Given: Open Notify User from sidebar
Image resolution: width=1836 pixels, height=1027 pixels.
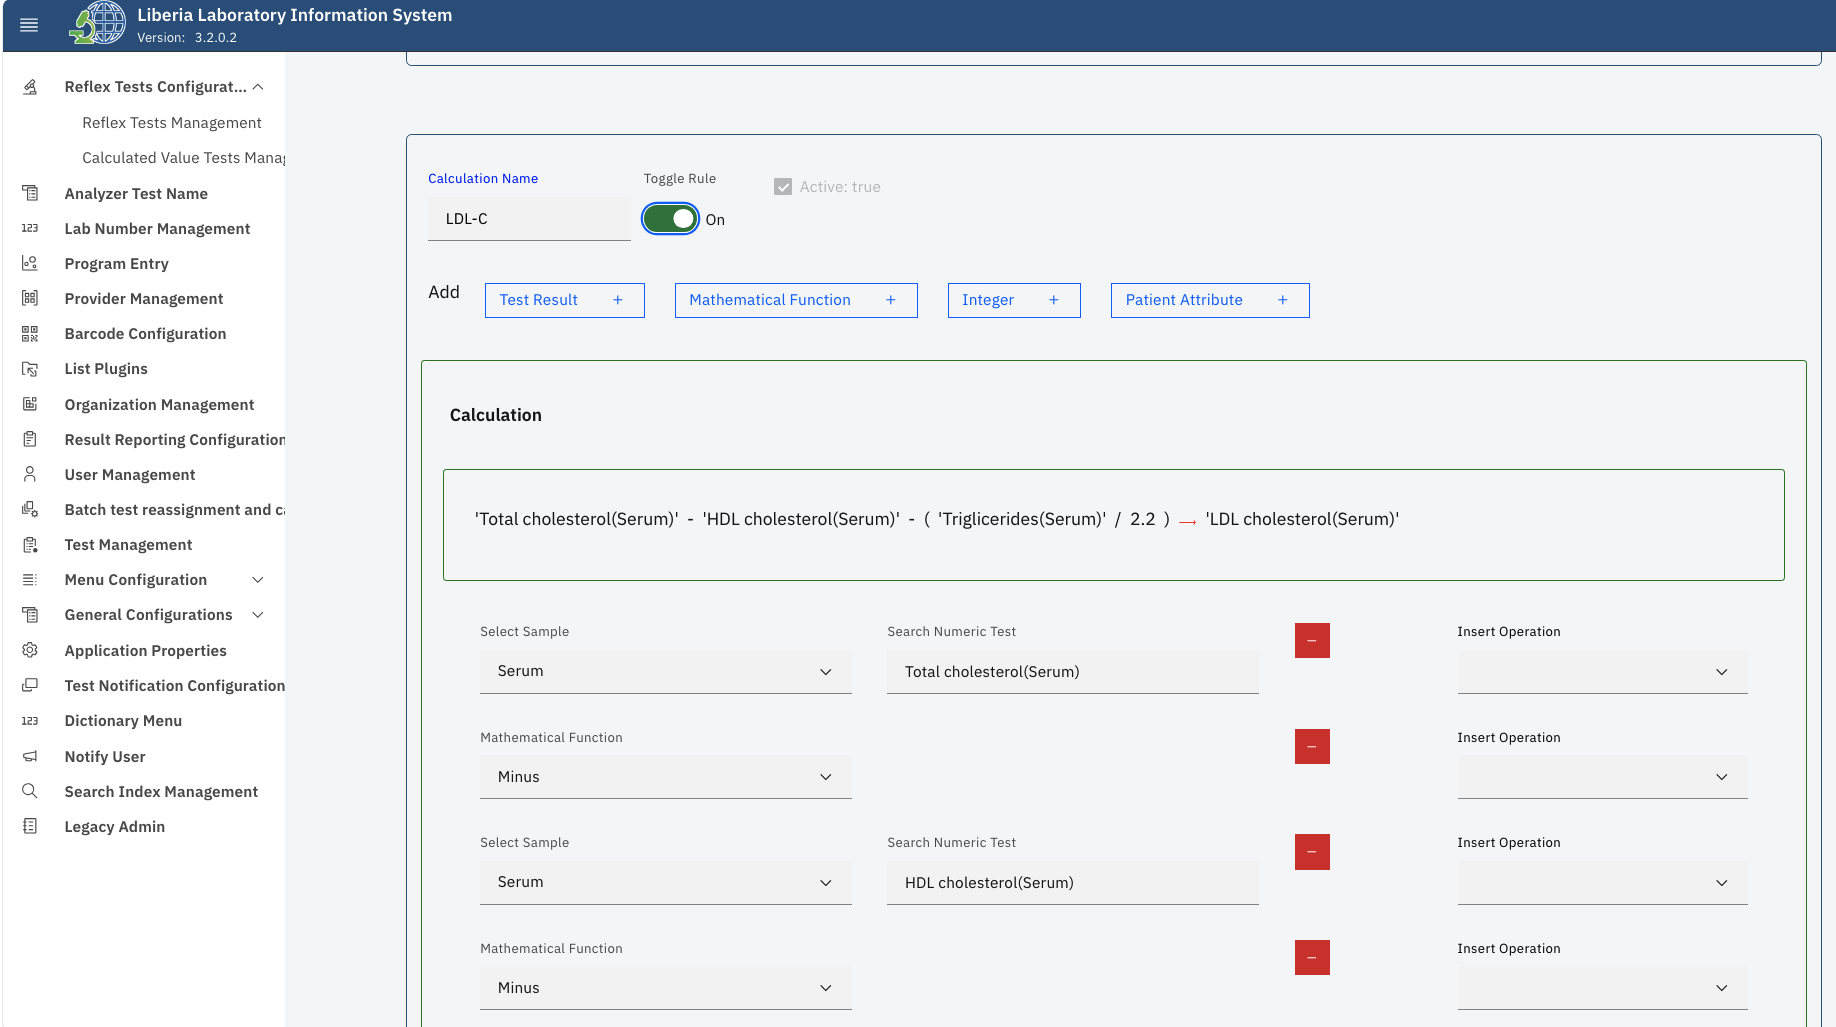Looking at the screenshot, I should pyautogui.click(x=105, y=756).
